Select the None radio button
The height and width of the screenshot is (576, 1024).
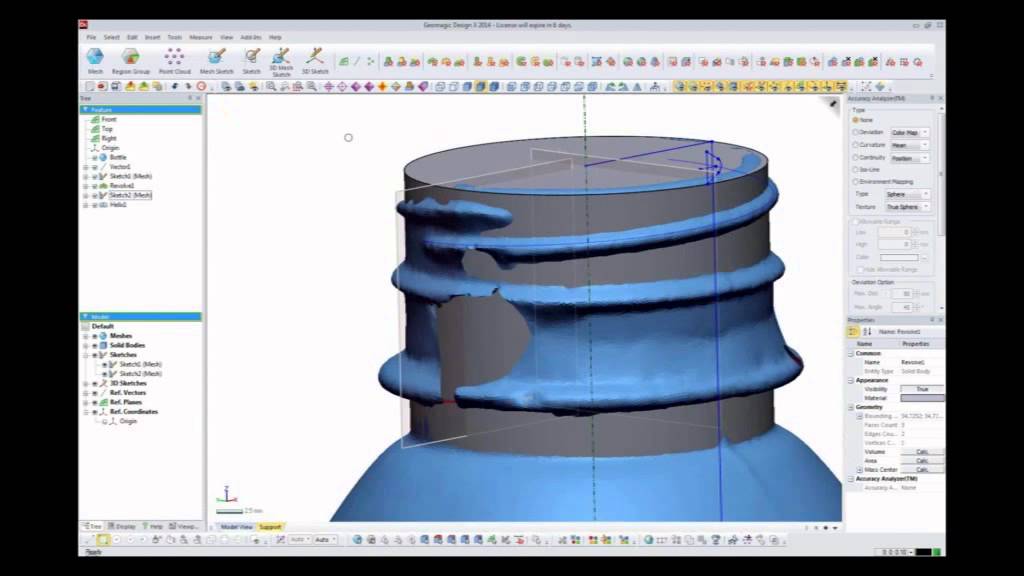pos(855,120)
